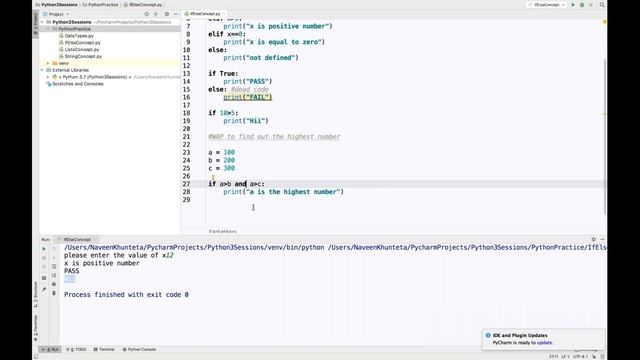Click the print icon in Run console

tap(54, 284)
